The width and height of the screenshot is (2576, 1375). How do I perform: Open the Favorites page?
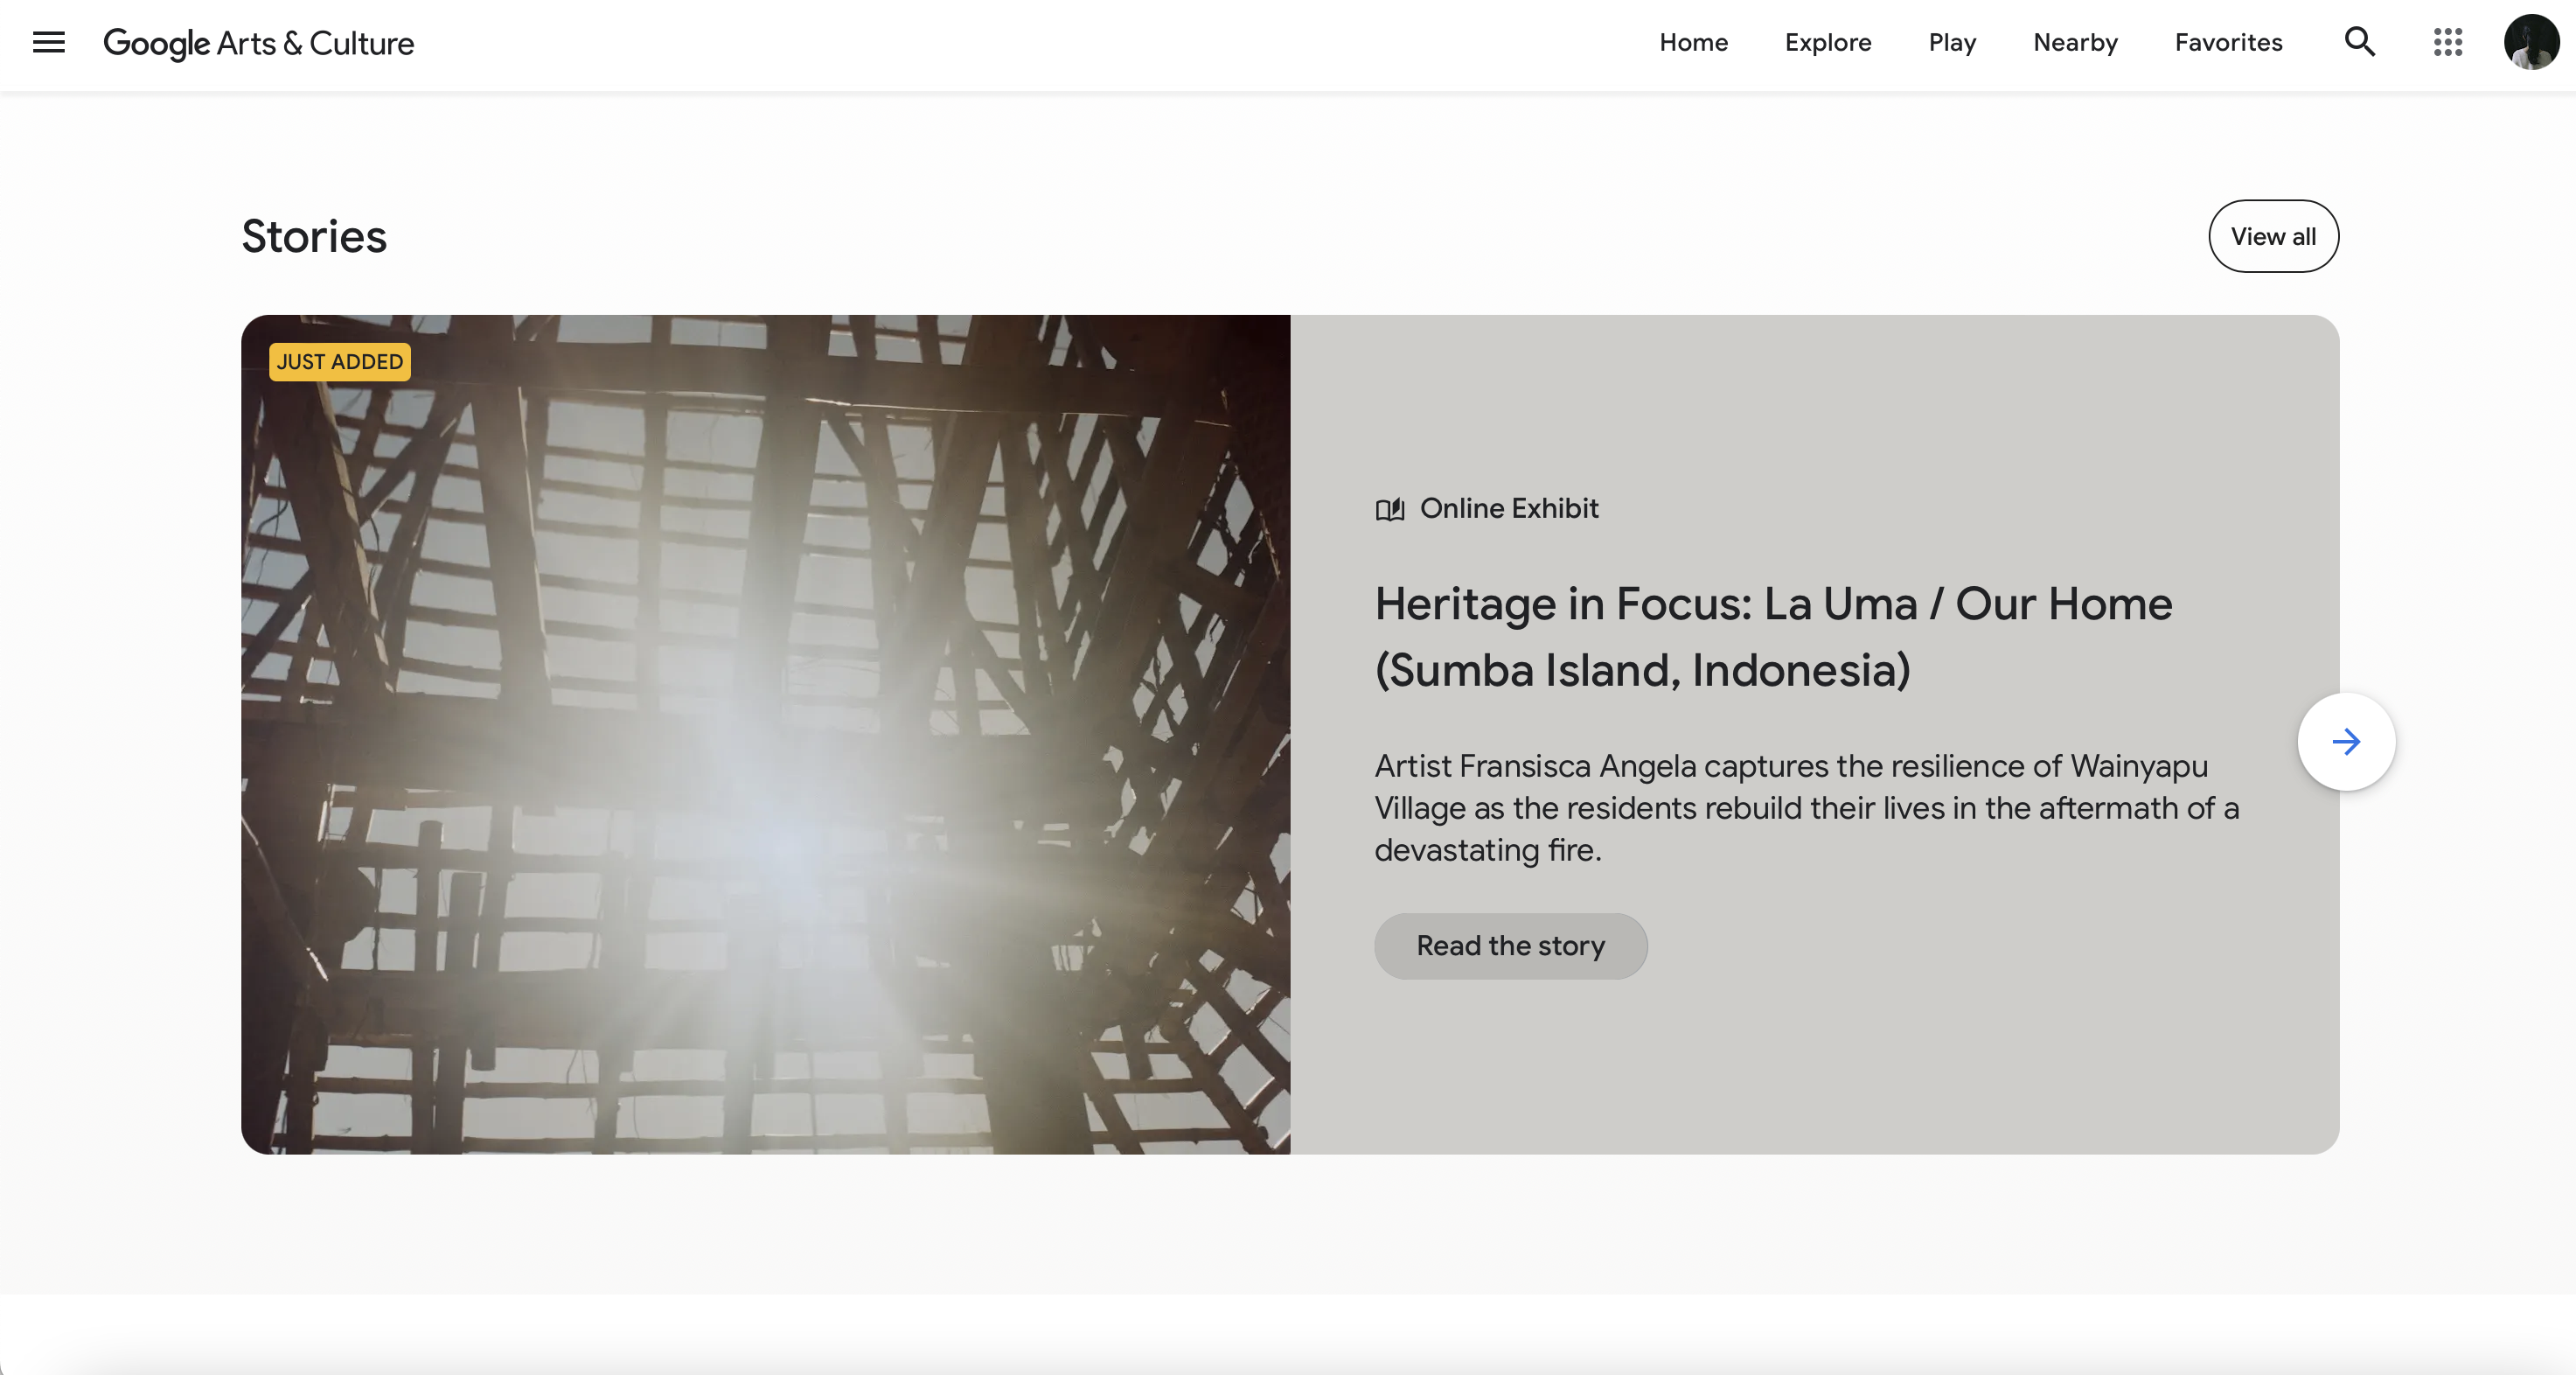tap(2228, 42)
